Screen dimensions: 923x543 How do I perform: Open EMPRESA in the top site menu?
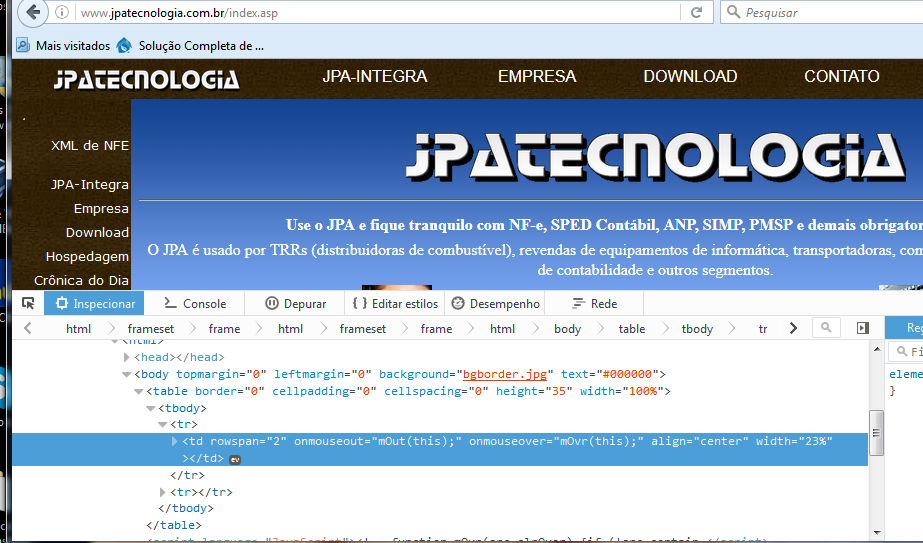pos(537,77)
